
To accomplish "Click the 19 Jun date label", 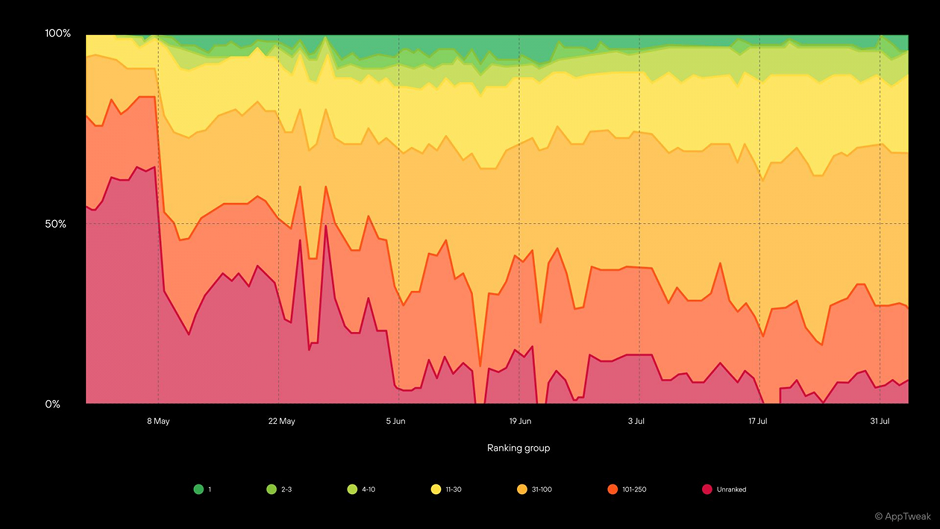I will (519, 421).
